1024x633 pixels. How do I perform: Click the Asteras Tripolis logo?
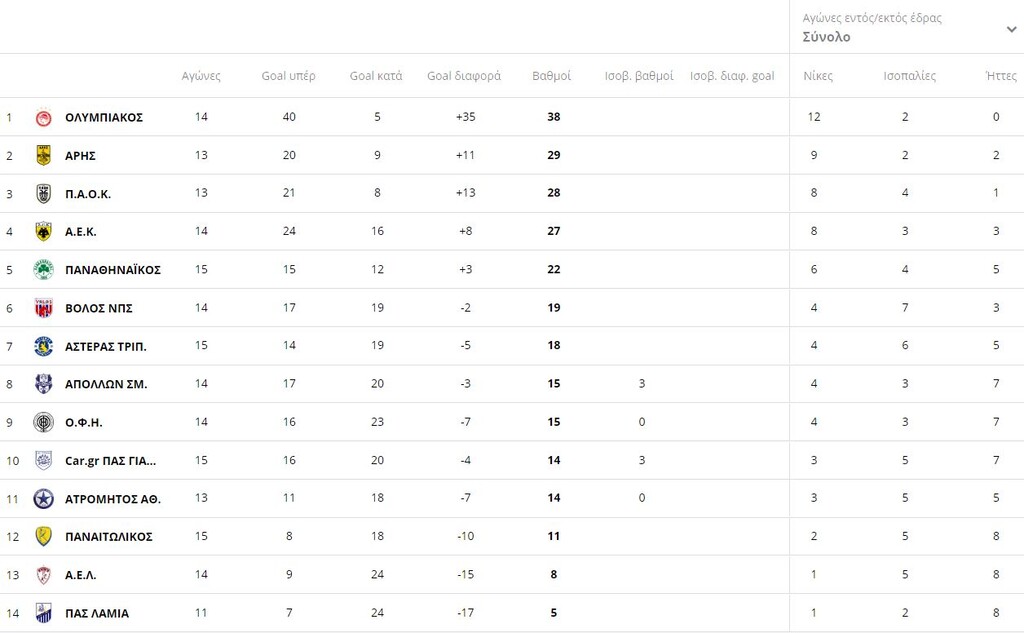44,346
